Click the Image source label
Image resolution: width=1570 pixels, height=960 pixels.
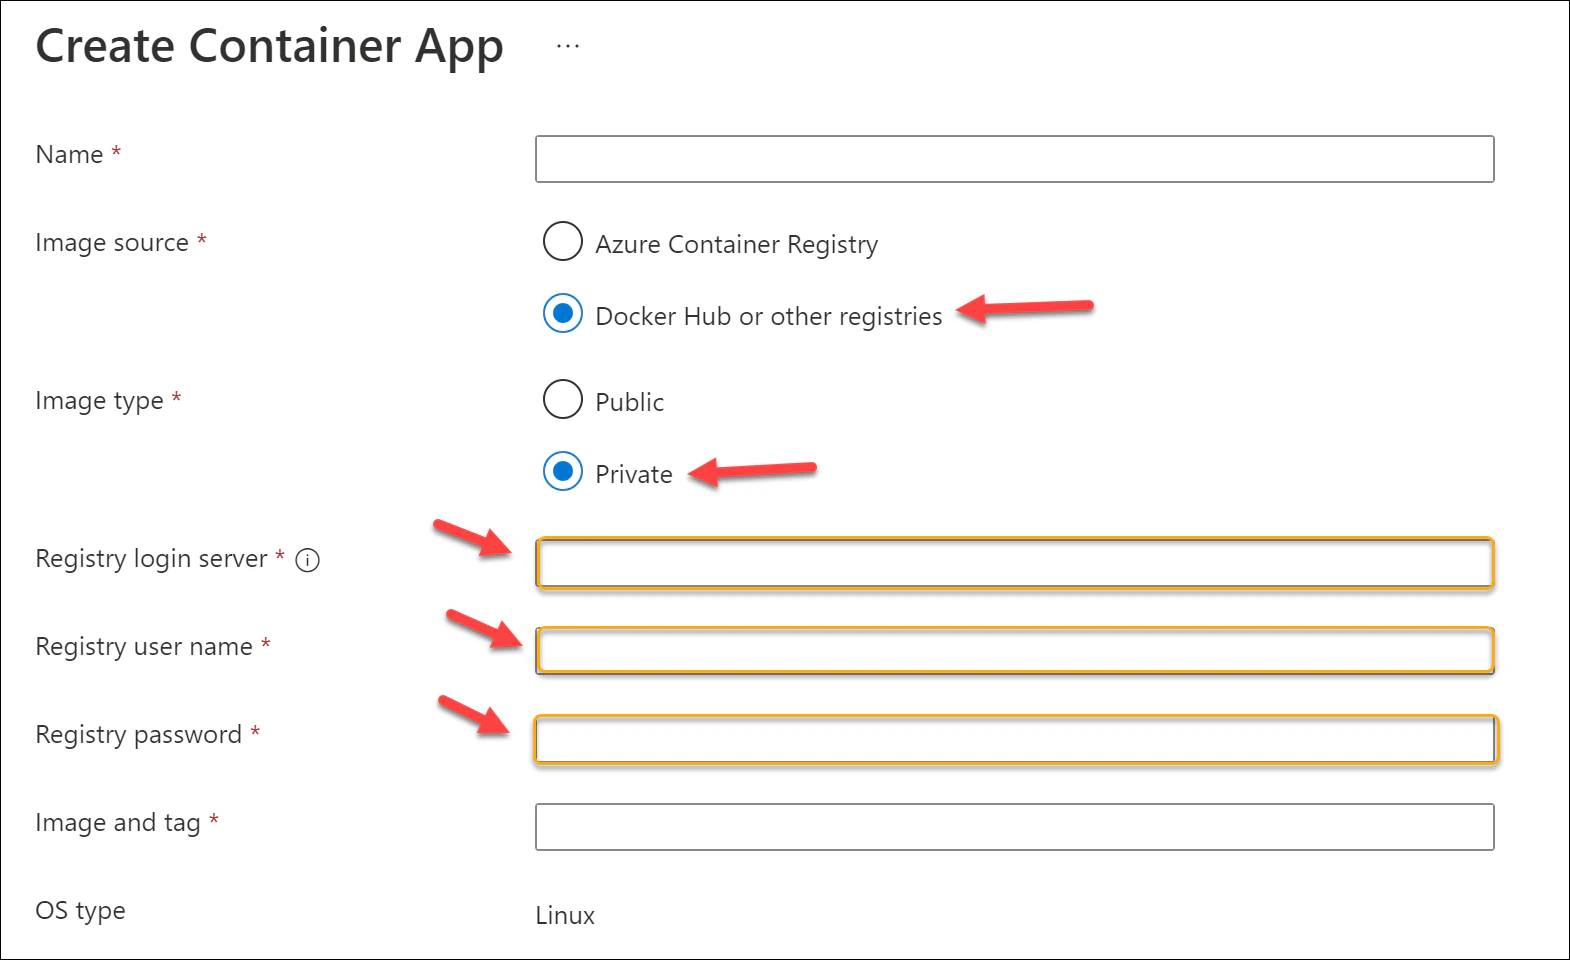(x=112, y=243)
